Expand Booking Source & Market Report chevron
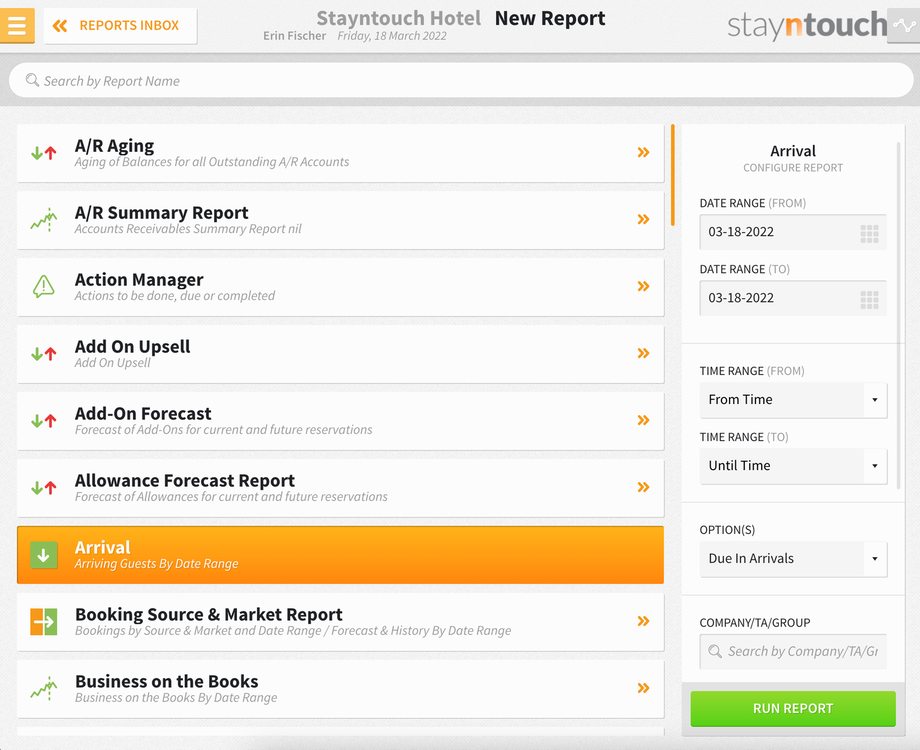 644,621
